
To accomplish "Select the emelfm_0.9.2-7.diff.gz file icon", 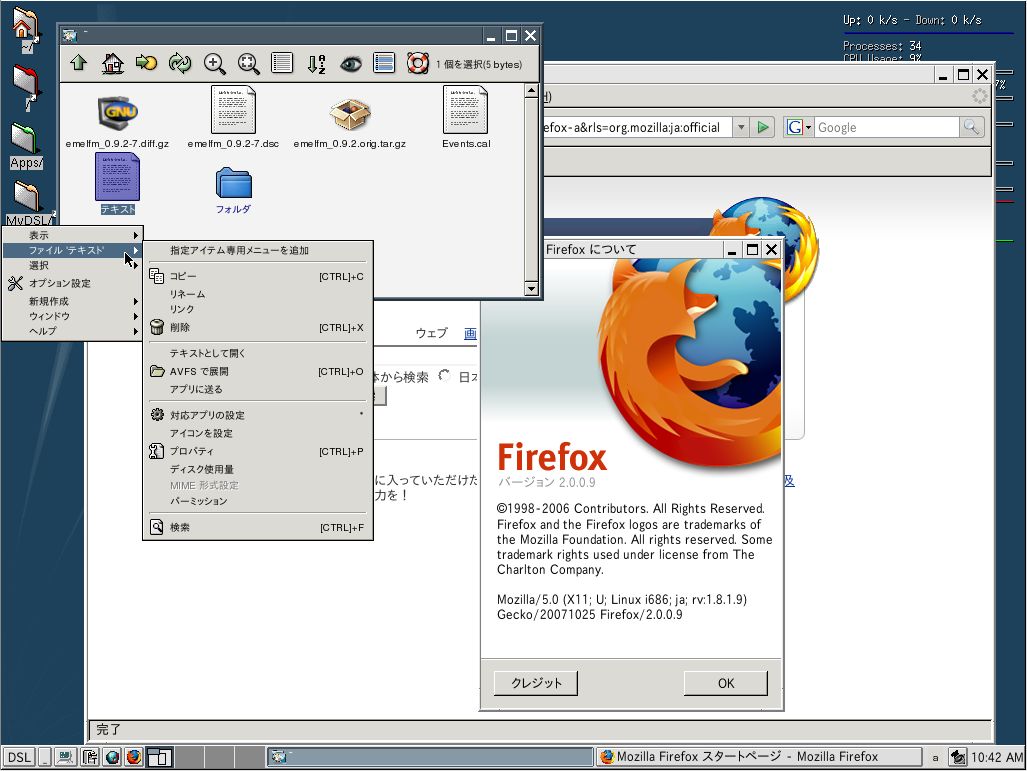I will (118, 113).
